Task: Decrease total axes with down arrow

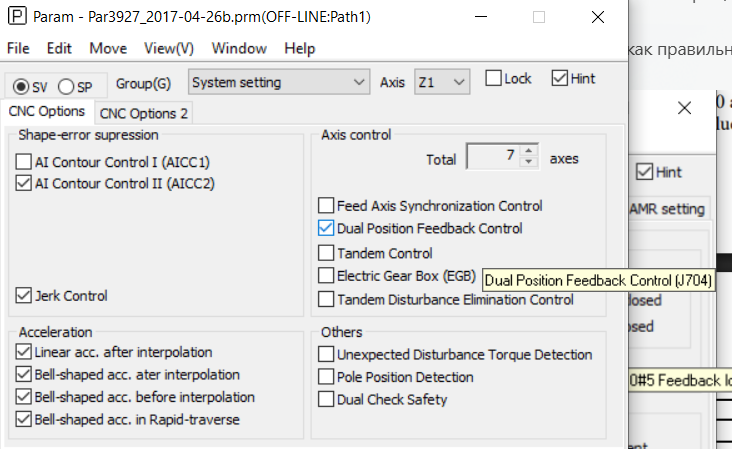Action: click(530, 163)
